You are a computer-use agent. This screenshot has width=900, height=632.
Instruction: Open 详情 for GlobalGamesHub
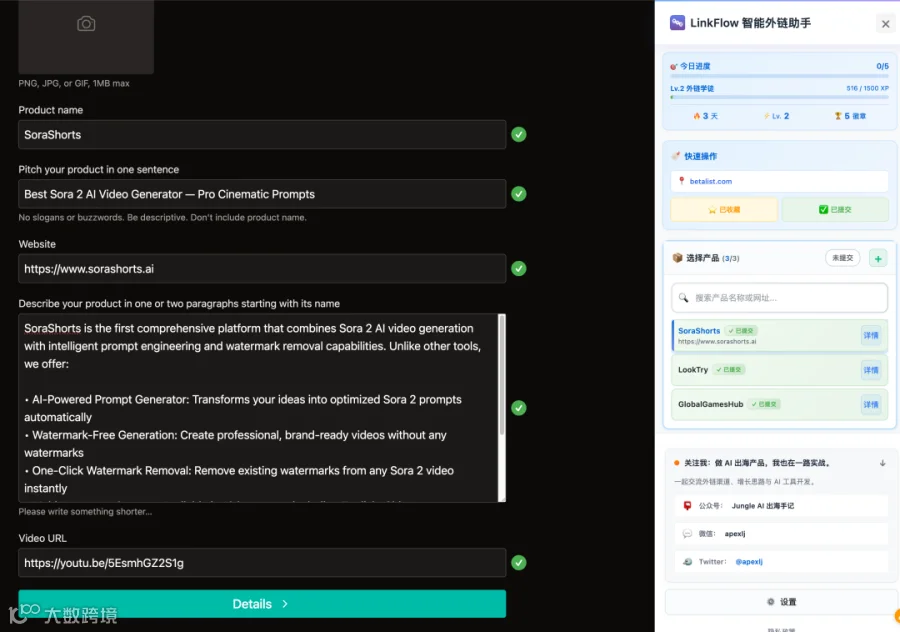[871, 405]
